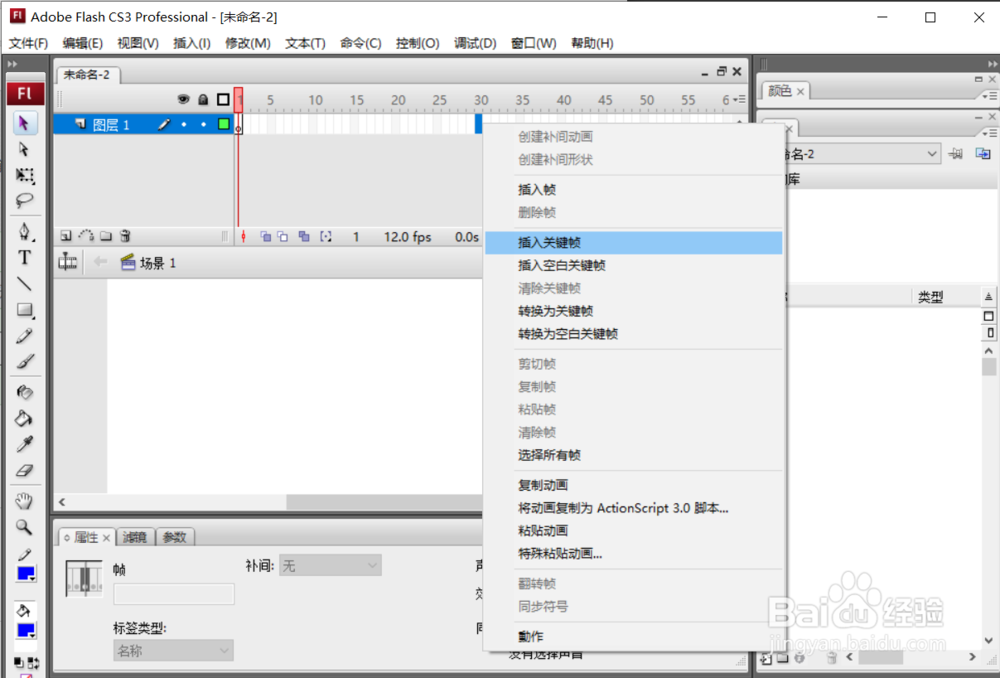The height and width of the screenshot is (678, 1000).
Task: Open the 窗口(W) menu
Action: coord(534,43)
